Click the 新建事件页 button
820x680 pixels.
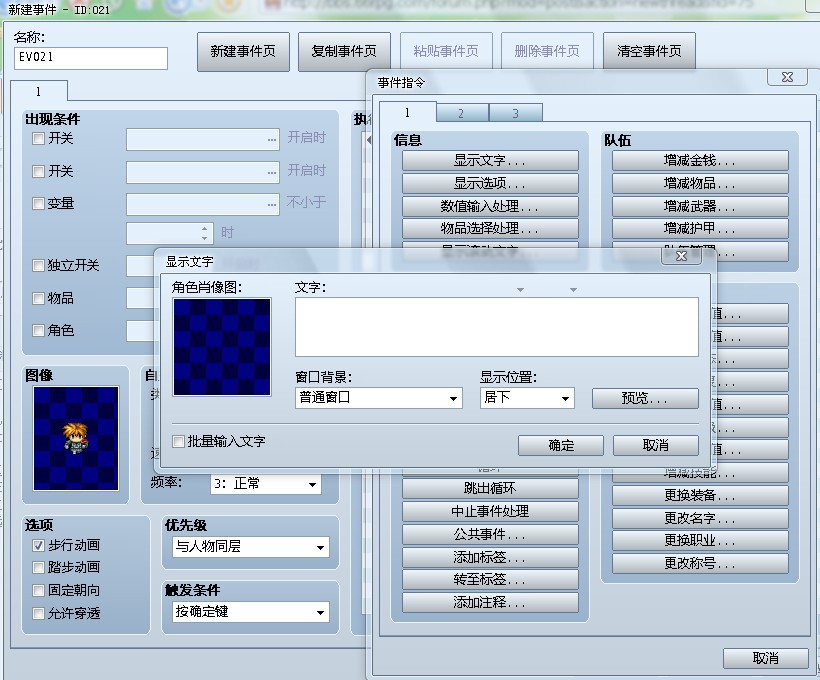click(x=243, y=51)
